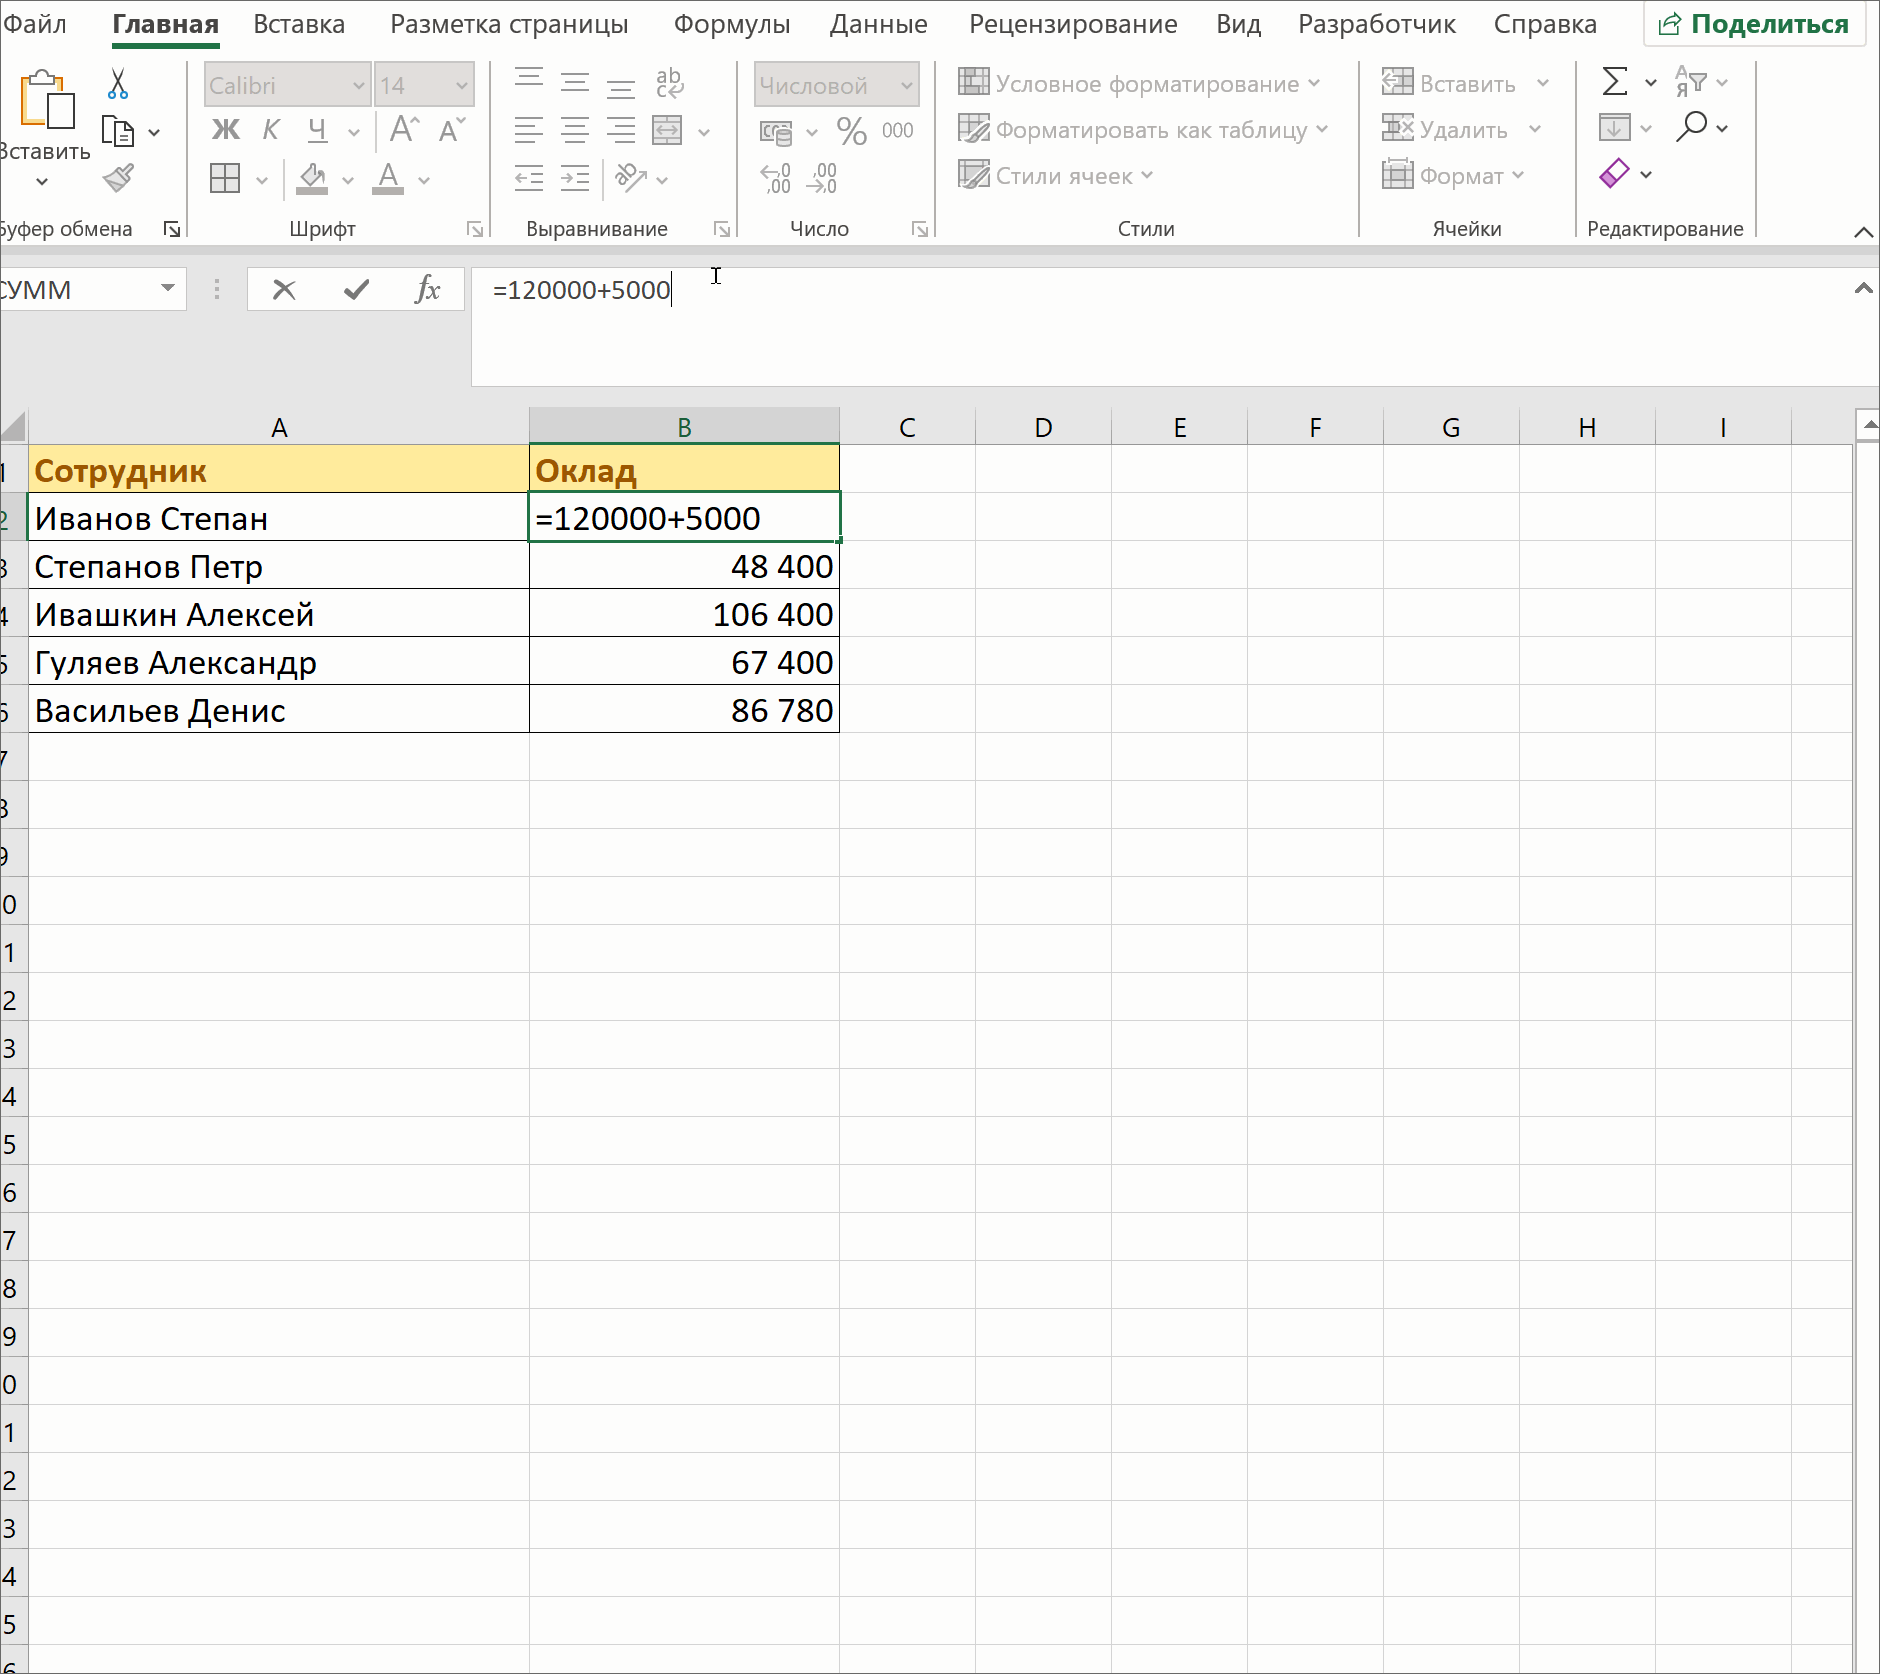This screenshot has height=1674, width=1880.
Task: Open the Borders icon in font group
Action: (x=225, y=179)
